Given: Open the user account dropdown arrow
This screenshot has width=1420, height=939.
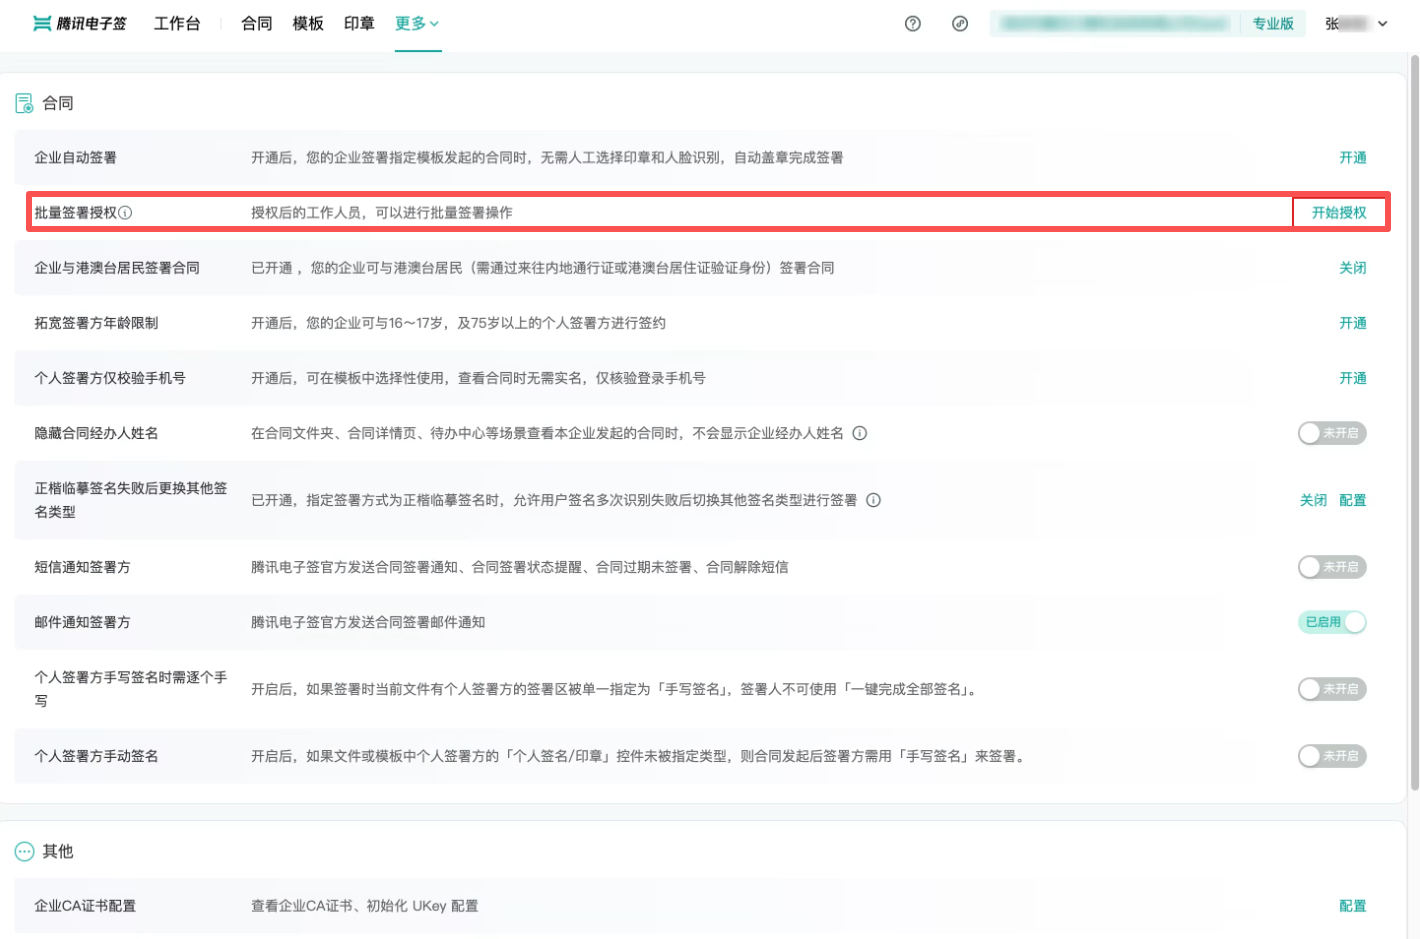Looking at the screenshot, I should point(1383,24).
